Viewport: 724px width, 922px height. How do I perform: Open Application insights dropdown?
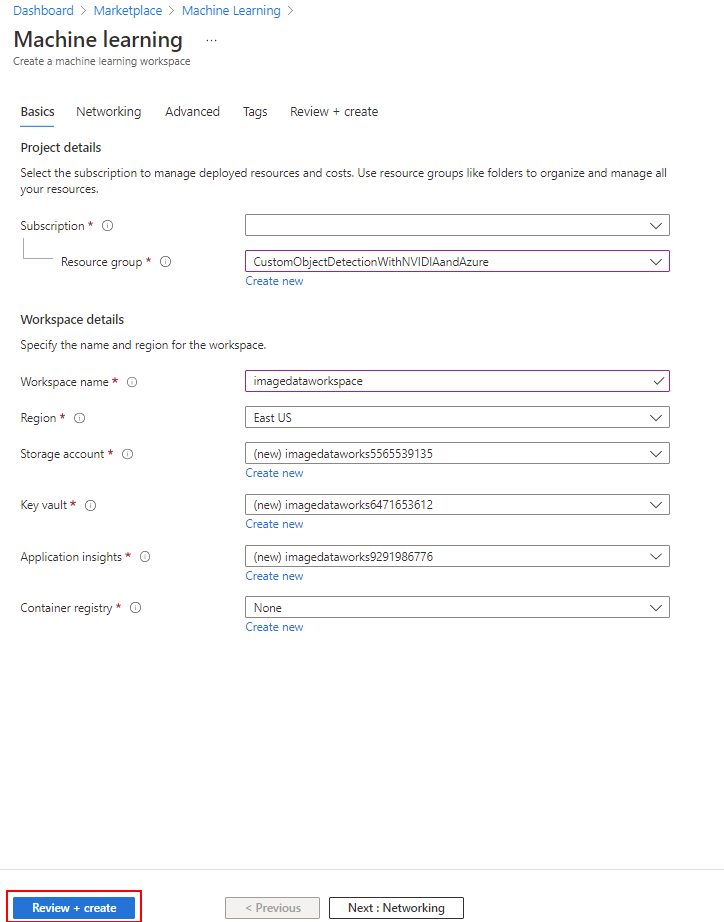coord(457,556)
